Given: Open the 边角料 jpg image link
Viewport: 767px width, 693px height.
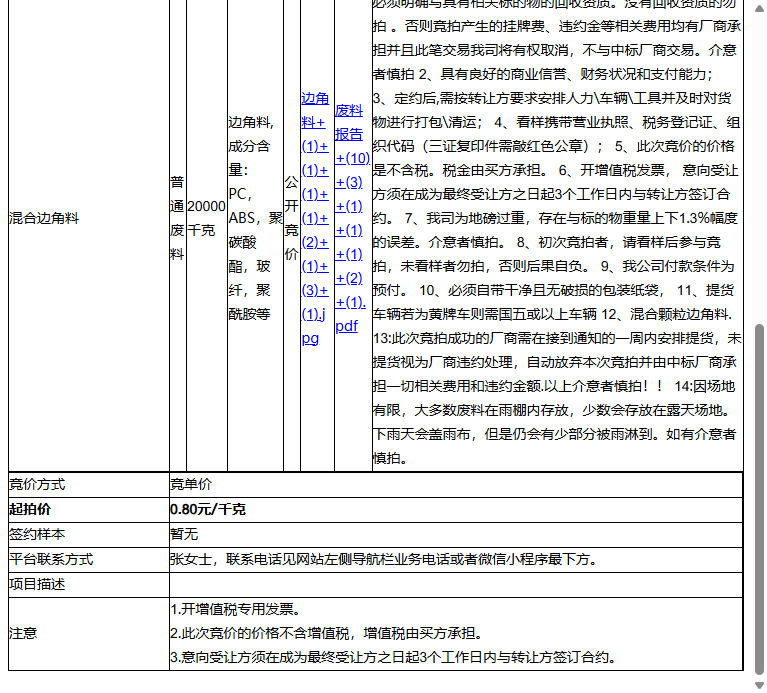Looking at the screenshot, I should 315,218.
